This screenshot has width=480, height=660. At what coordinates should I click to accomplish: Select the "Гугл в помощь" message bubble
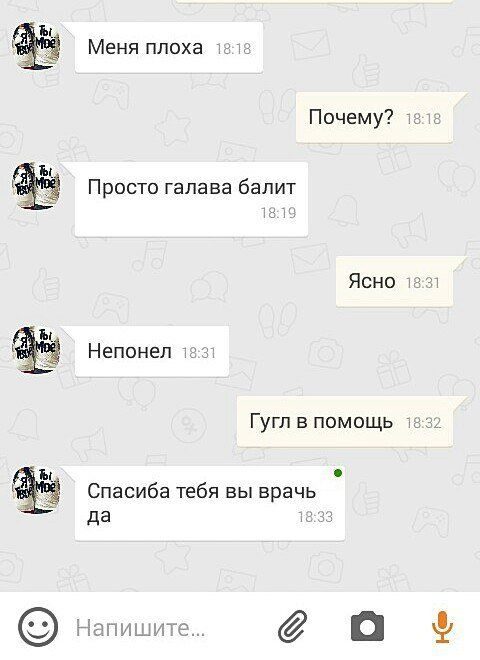345,421
